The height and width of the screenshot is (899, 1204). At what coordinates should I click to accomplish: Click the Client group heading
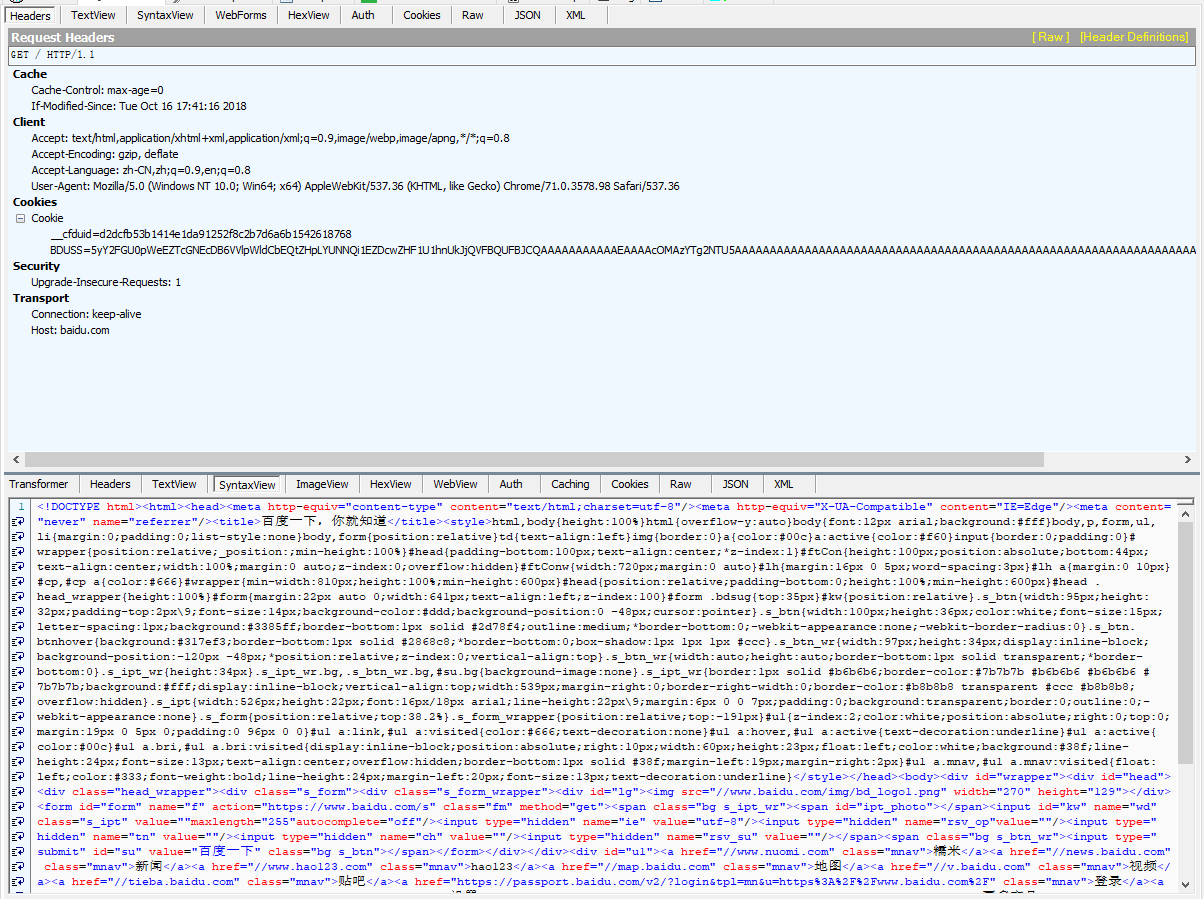tap(29, 122)
